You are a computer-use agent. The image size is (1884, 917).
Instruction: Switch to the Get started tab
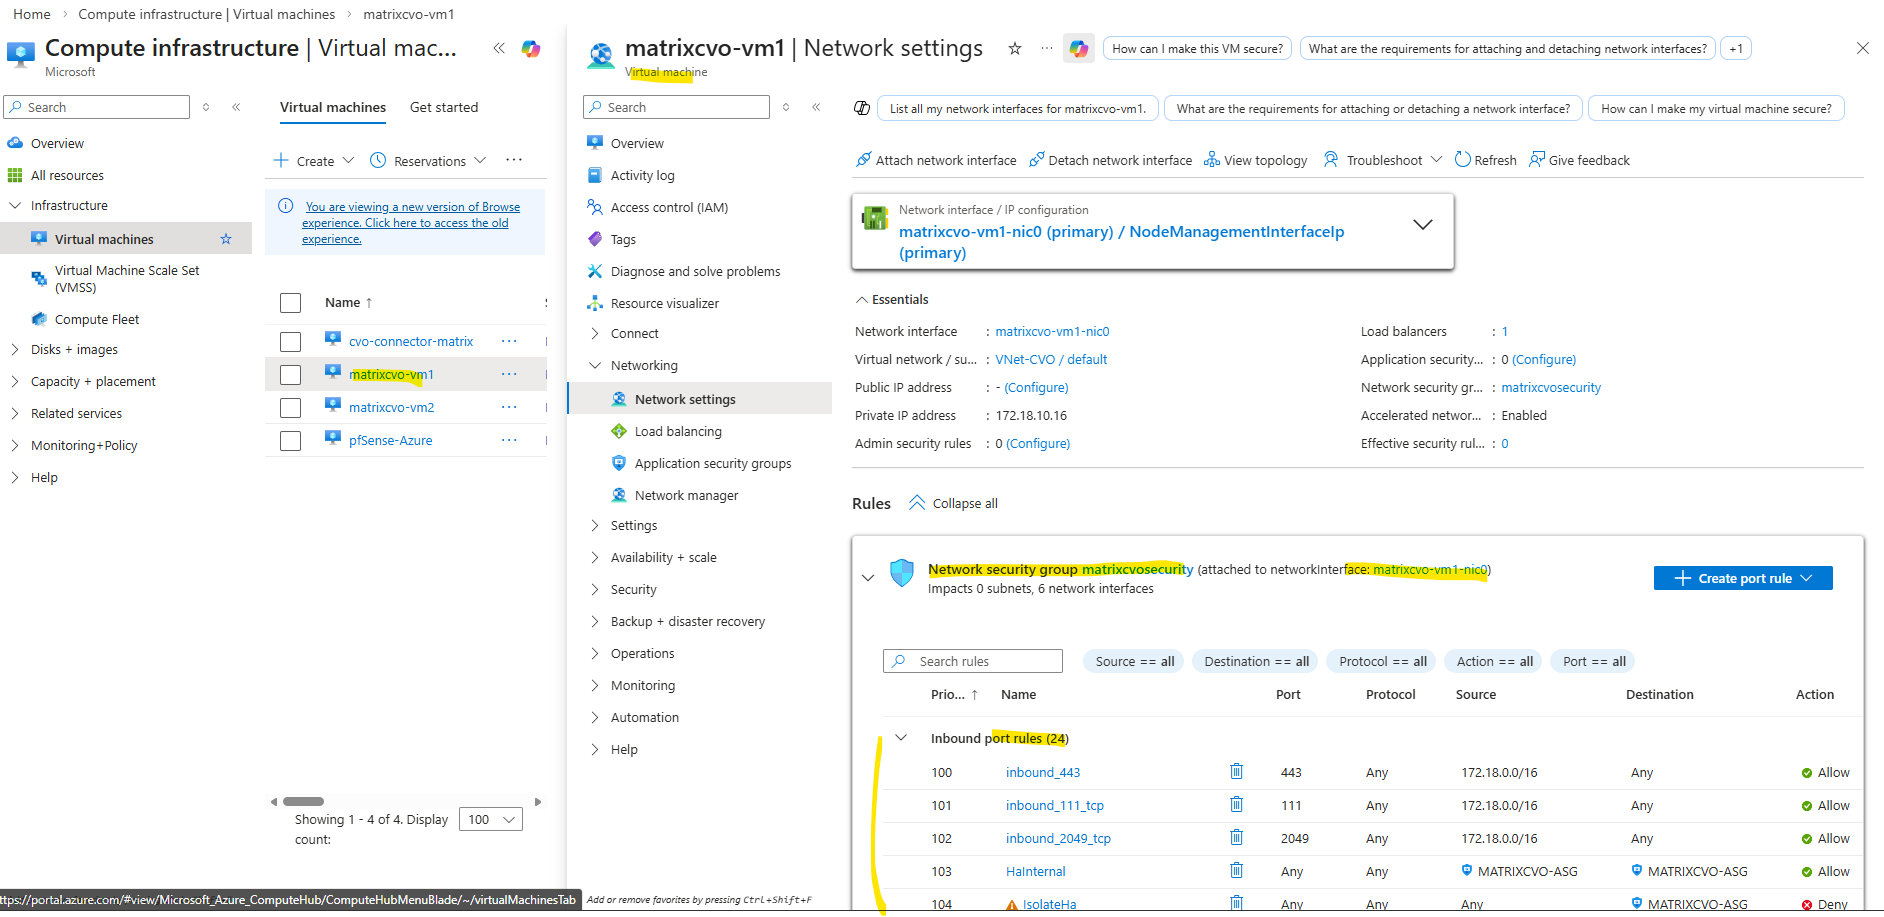444,107
